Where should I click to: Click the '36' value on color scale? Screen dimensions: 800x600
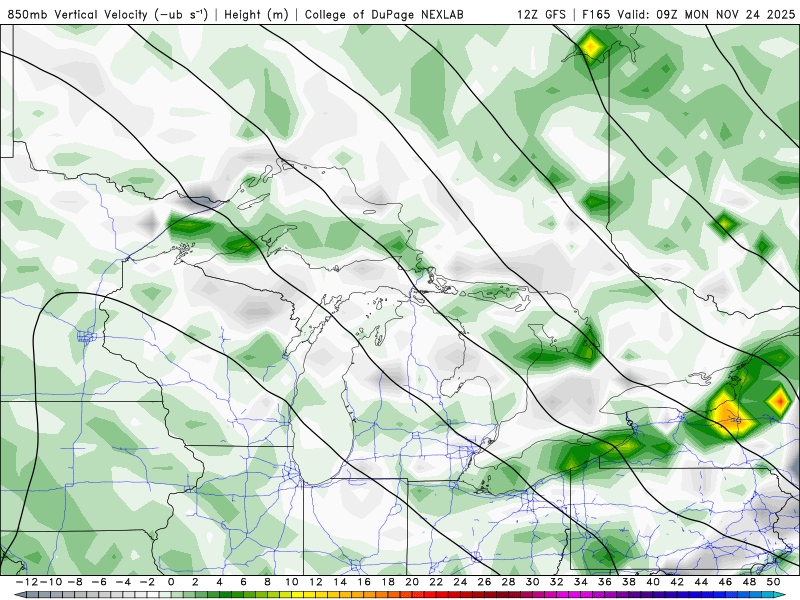pos(605,582)
